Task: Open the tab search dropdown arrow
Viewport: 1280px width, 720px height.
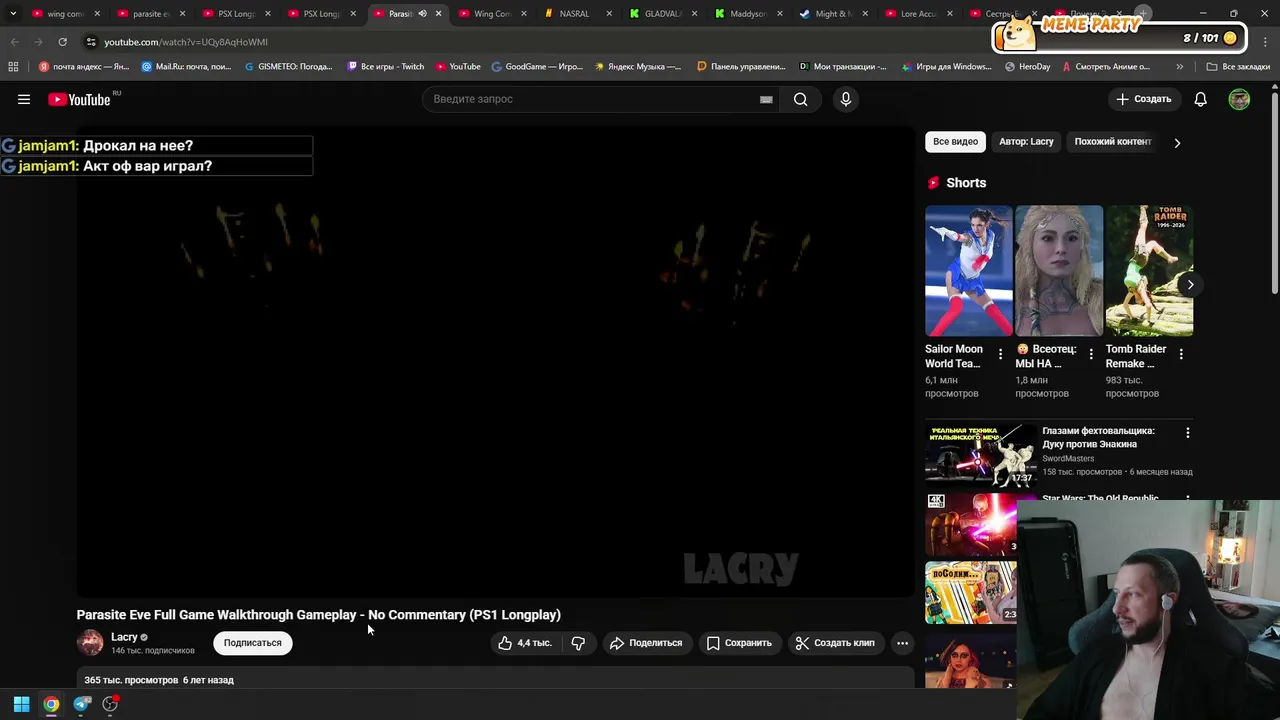Action: coord(13,14)
